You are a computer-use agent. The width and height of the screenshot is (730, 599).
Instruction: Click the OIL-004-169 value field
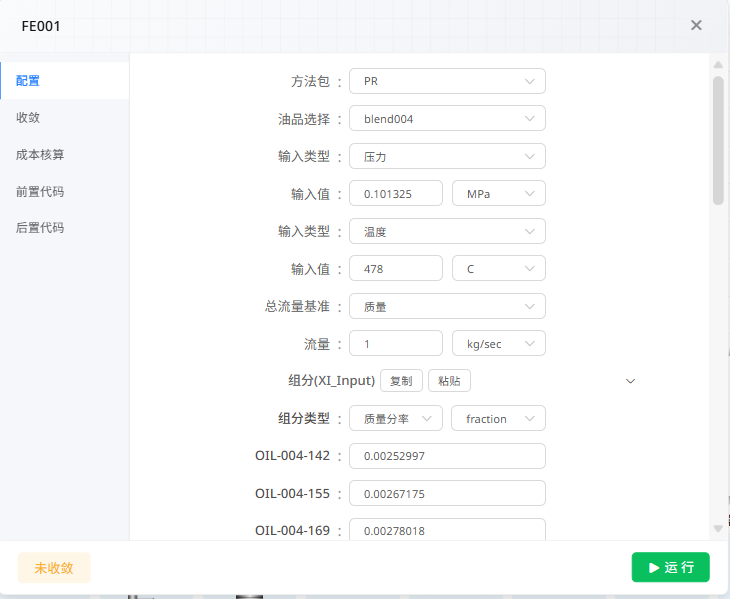(x=447, y=530)
